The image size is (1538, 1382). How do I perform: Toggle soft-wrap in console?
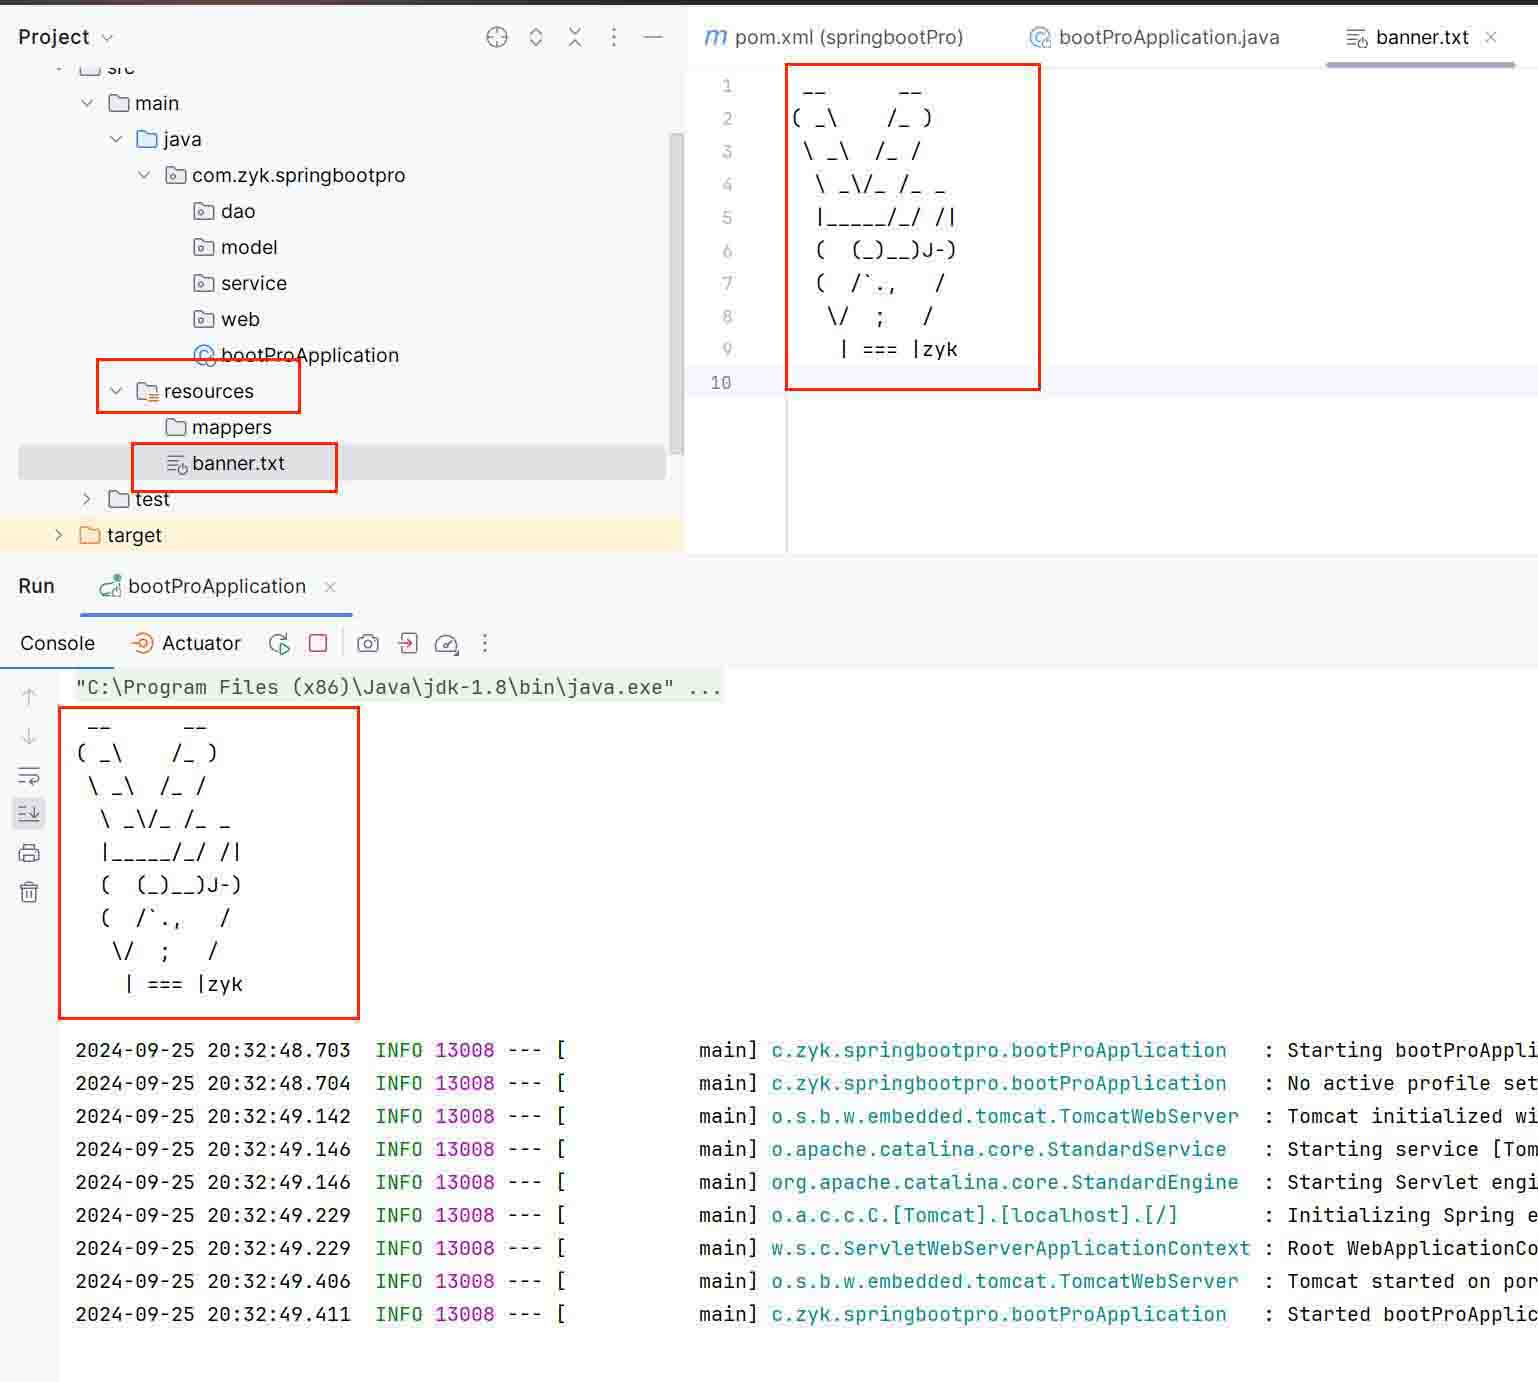coord(29,776)
